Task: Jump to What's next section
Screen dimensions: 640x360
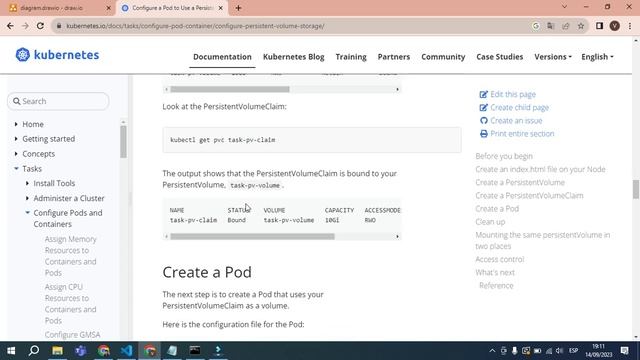Action: tap(495, 272)
